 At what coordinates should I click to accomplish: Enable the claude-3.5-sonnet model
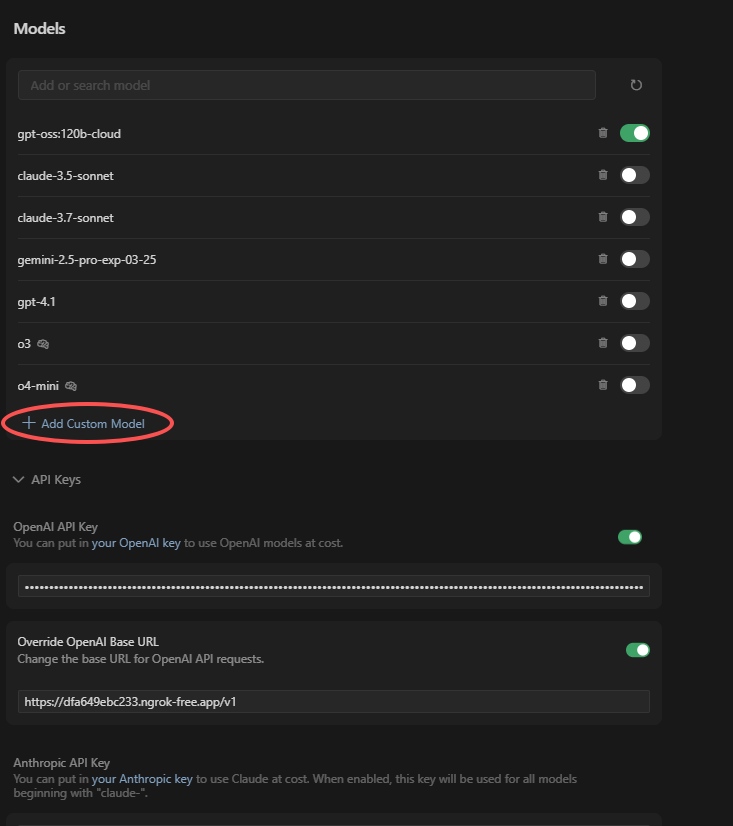[635, 175]
